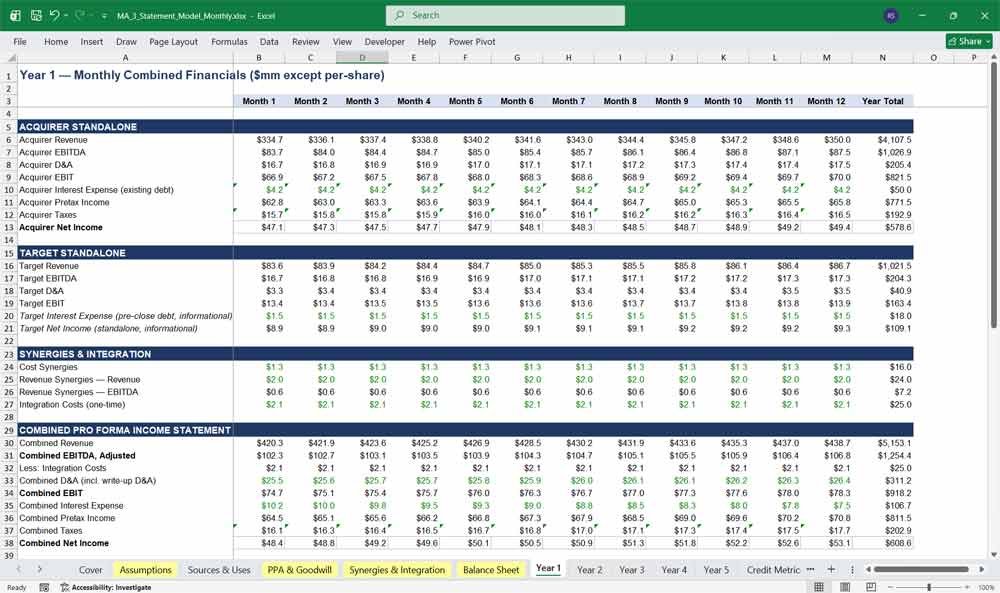This screenshot has height=593, width=1000.
Task: Open the undo history dropdown arrow
Action: pyautogui.click(x=66, y=15)
